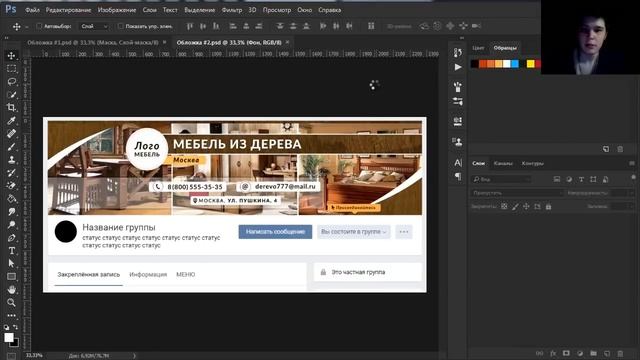The image size is (640, 360).
Task: Switch to the Контуры tab
Action: [533, 163]
